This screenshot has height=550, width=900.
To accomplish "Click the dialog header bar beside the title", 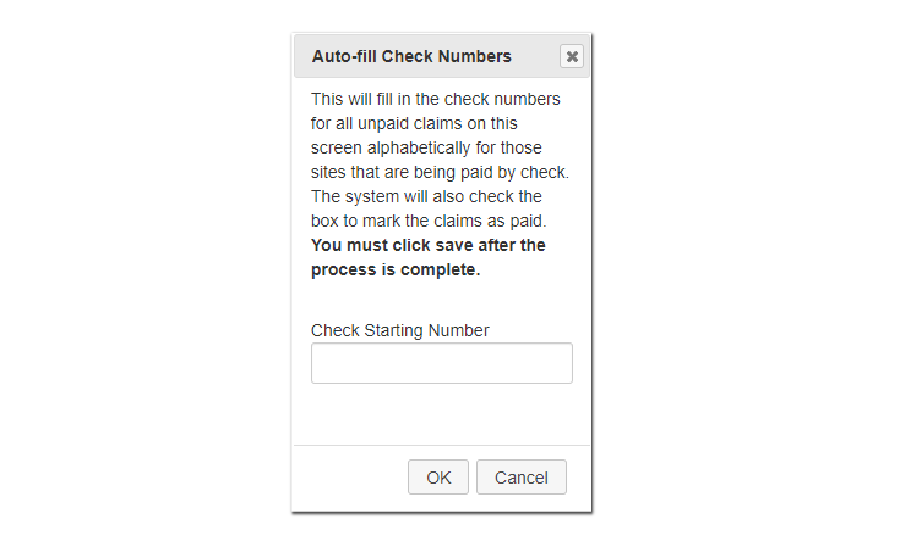I will 535,57.
